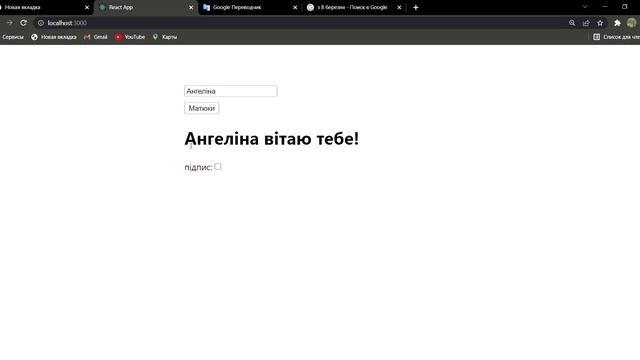Open the profile avatar
The height and width of the screenshot is (360, 640).
[631, 23]
